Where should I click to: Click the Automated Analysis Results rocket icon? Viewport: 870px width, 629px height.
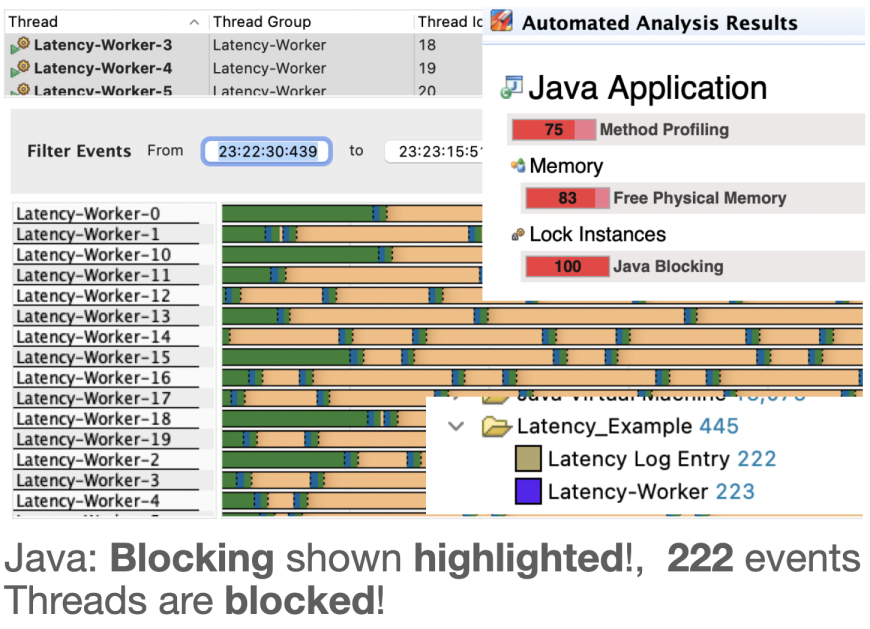(x=501, y=21)
